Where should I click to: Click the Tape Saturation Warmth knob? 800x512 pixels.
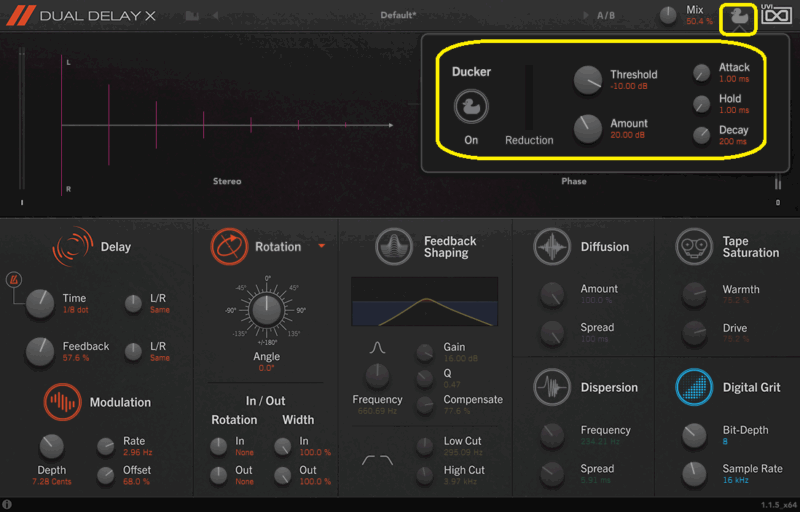(694, 295)
